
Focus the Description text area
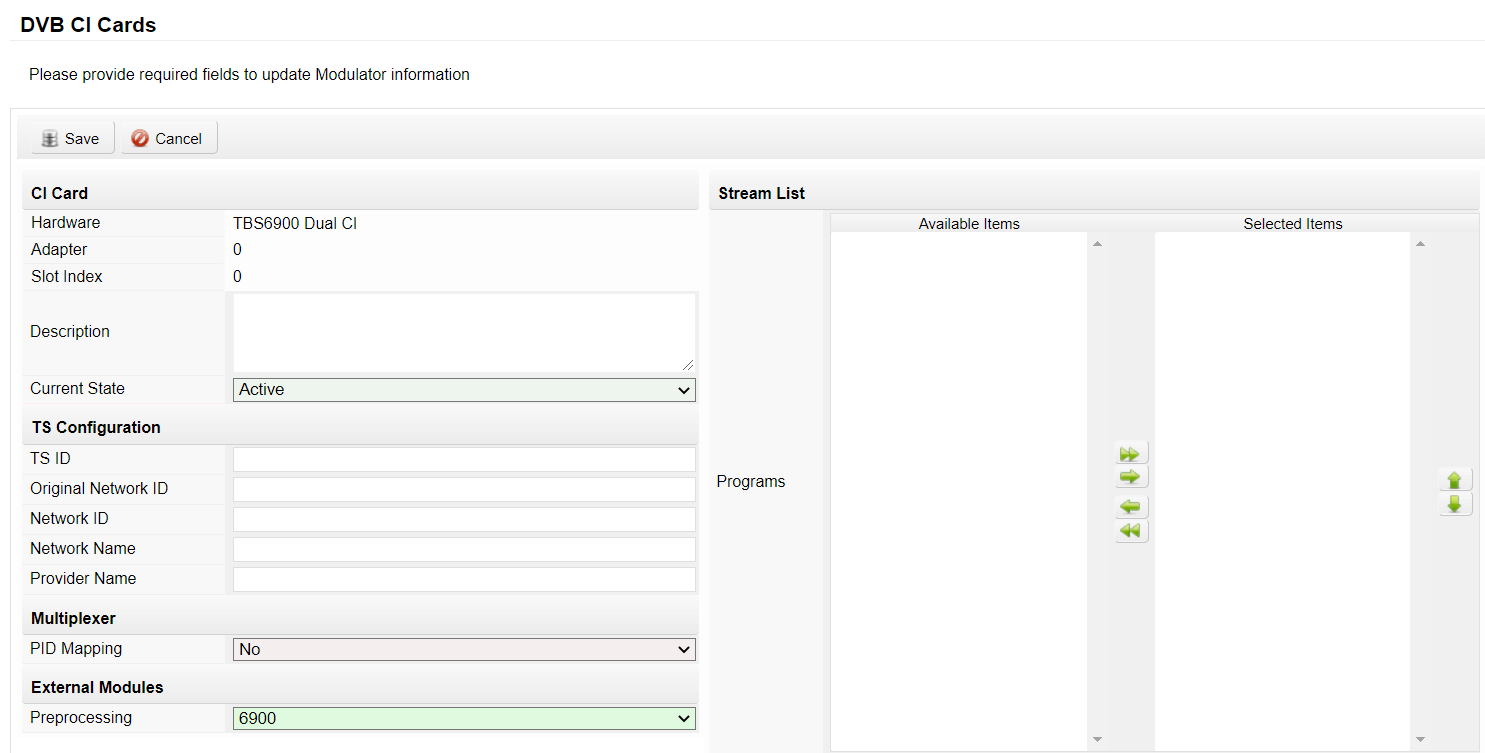pos(464,332)
